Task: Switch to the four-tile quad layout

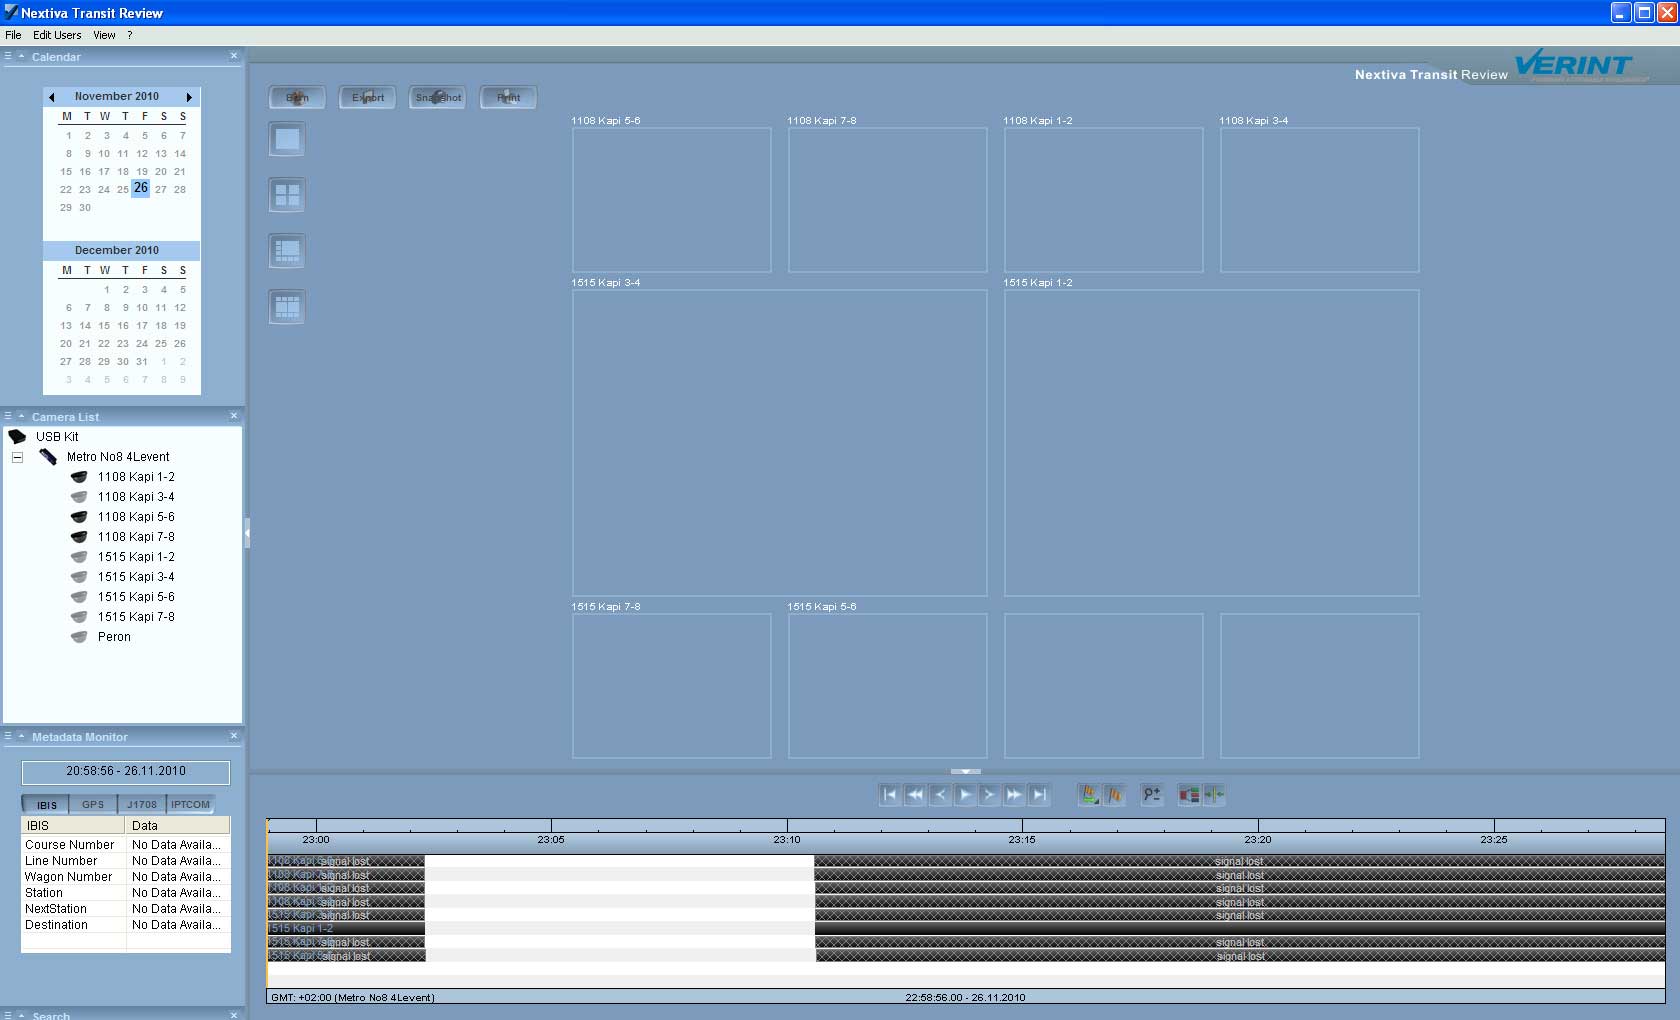Action: (287, 195)
